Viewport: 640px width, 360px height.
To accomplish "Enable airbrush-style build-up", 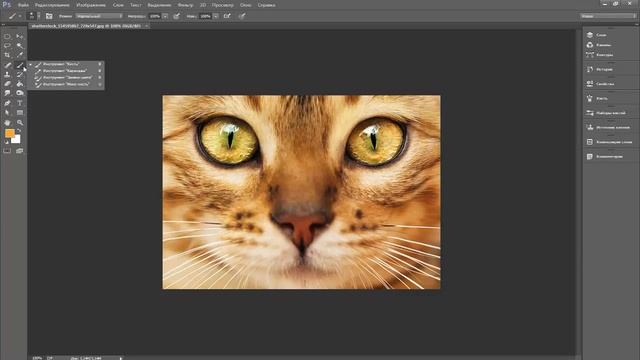I will [227, 16].
